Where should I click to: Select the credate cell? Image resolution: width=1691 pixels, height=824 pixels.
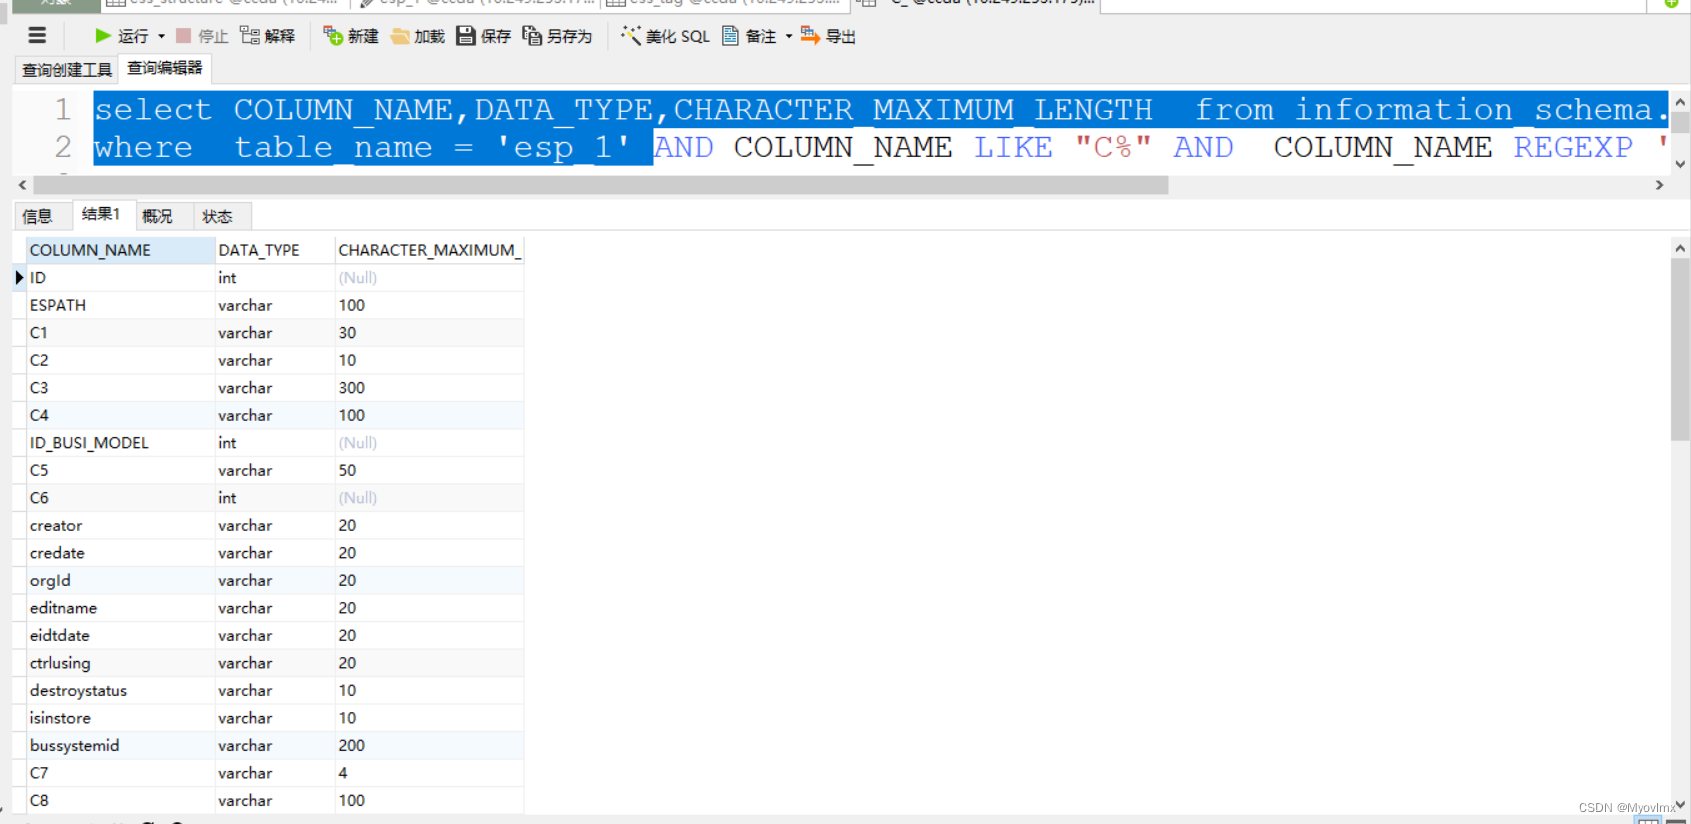pos(119,553)
